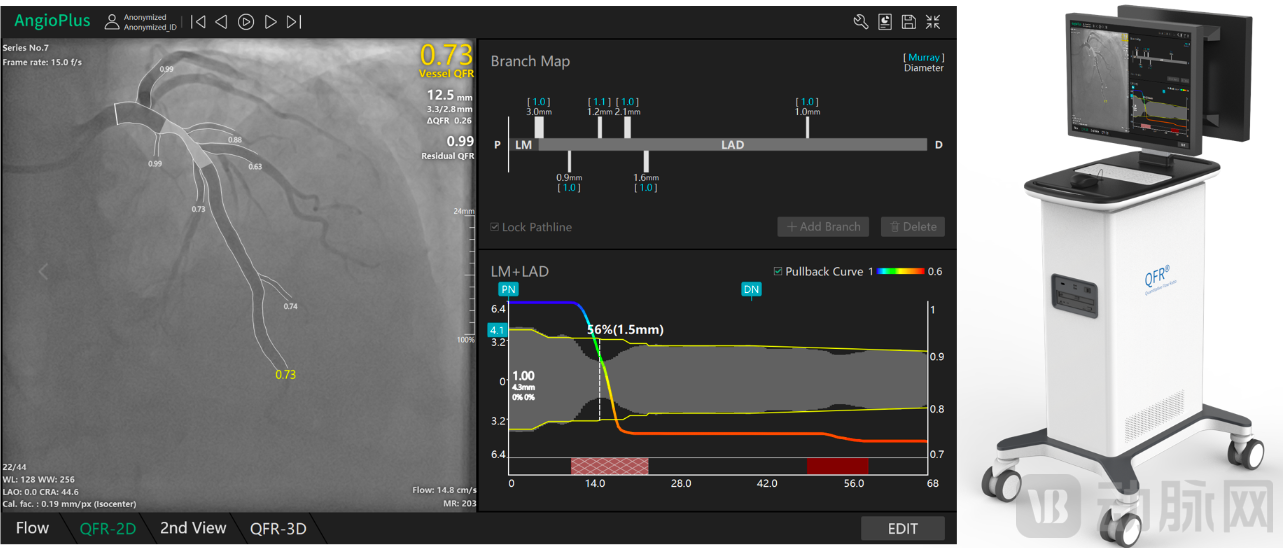The height and width of the screenshot is (548, 1283).
Task: Open the report icon
Action: [885, 22]
